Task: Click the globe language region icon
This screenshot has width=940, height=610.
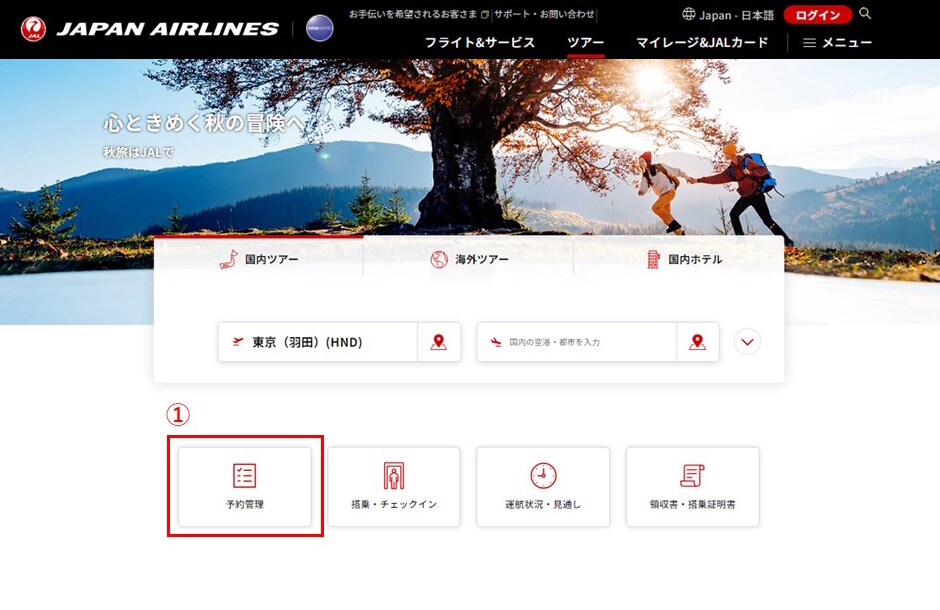Action: click(x=689, y=15)
